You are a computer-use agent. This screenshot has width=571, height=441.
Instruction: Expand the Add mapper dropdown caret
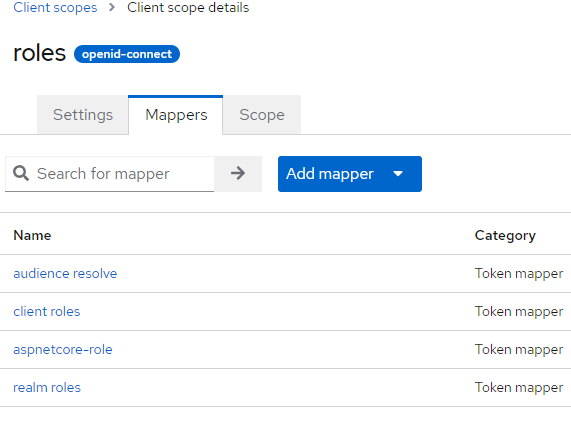(398, 174)
